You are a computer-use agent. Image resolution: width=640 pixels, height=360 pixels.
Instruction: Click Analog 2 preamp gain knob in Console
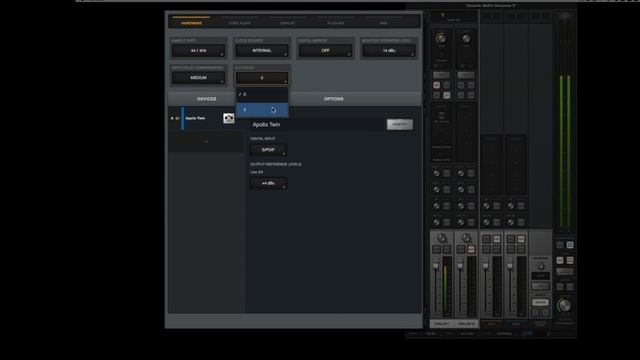pyautogui.click(x=466, y=38)
